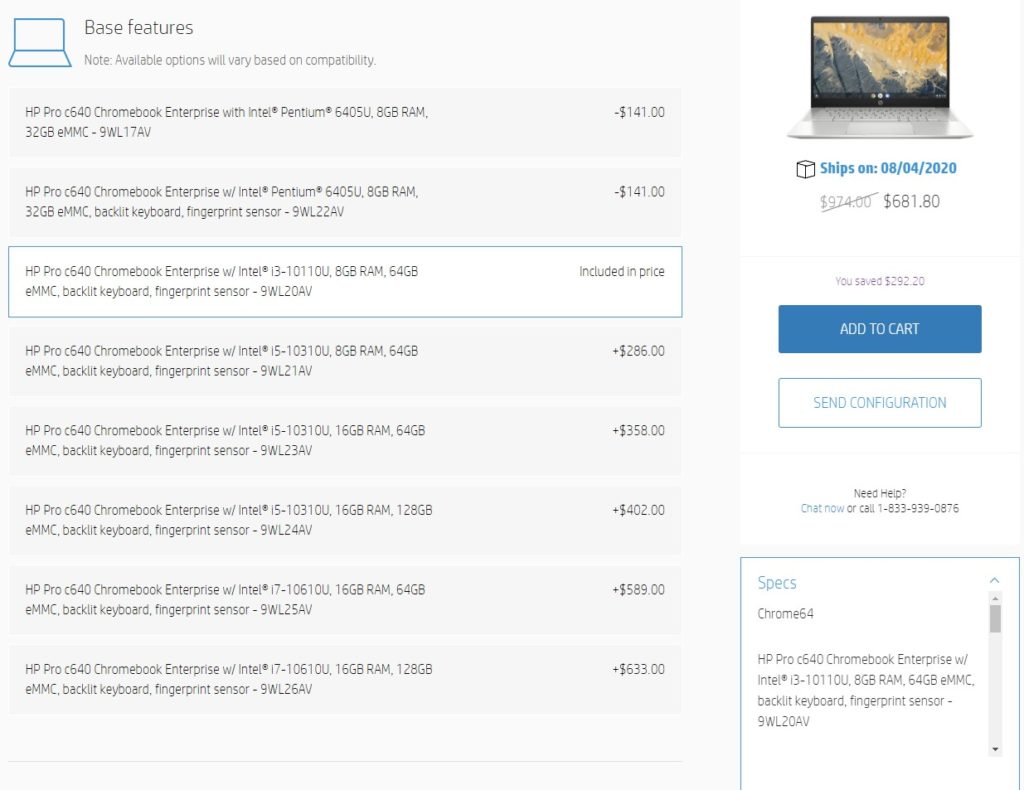Select the Pentium 6405U backlit 9WL22AV option
The height and width of the screenshot is (790, 1024).
[x=345, y=202]
